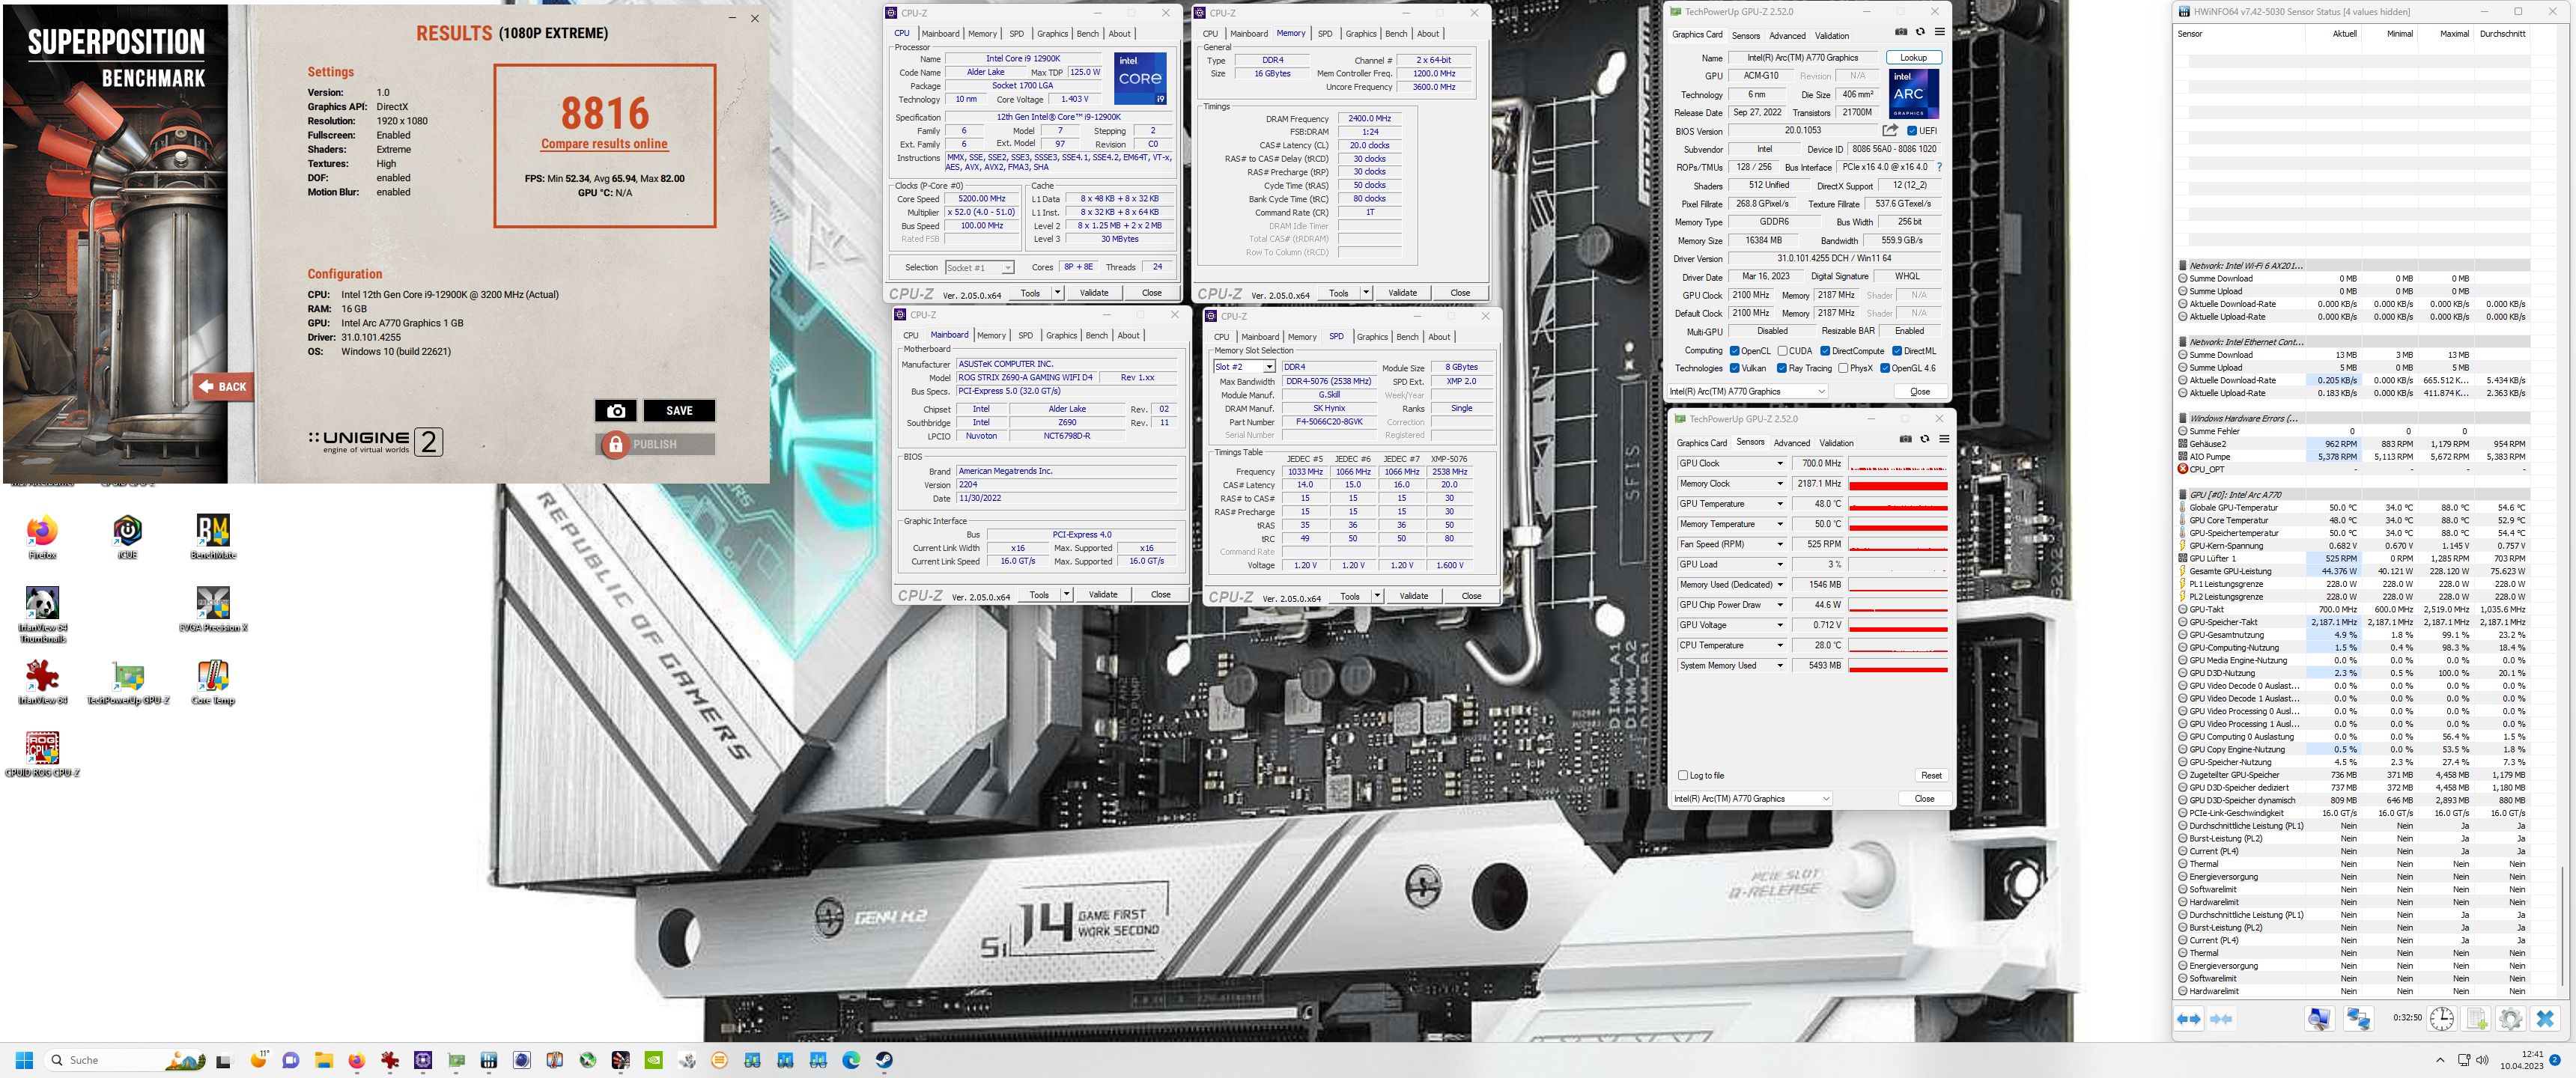This screenshot has height=1078, width=2576.
Task: Toggle UEFI checkbox in GPU-Z
Action: (1912, 131)
